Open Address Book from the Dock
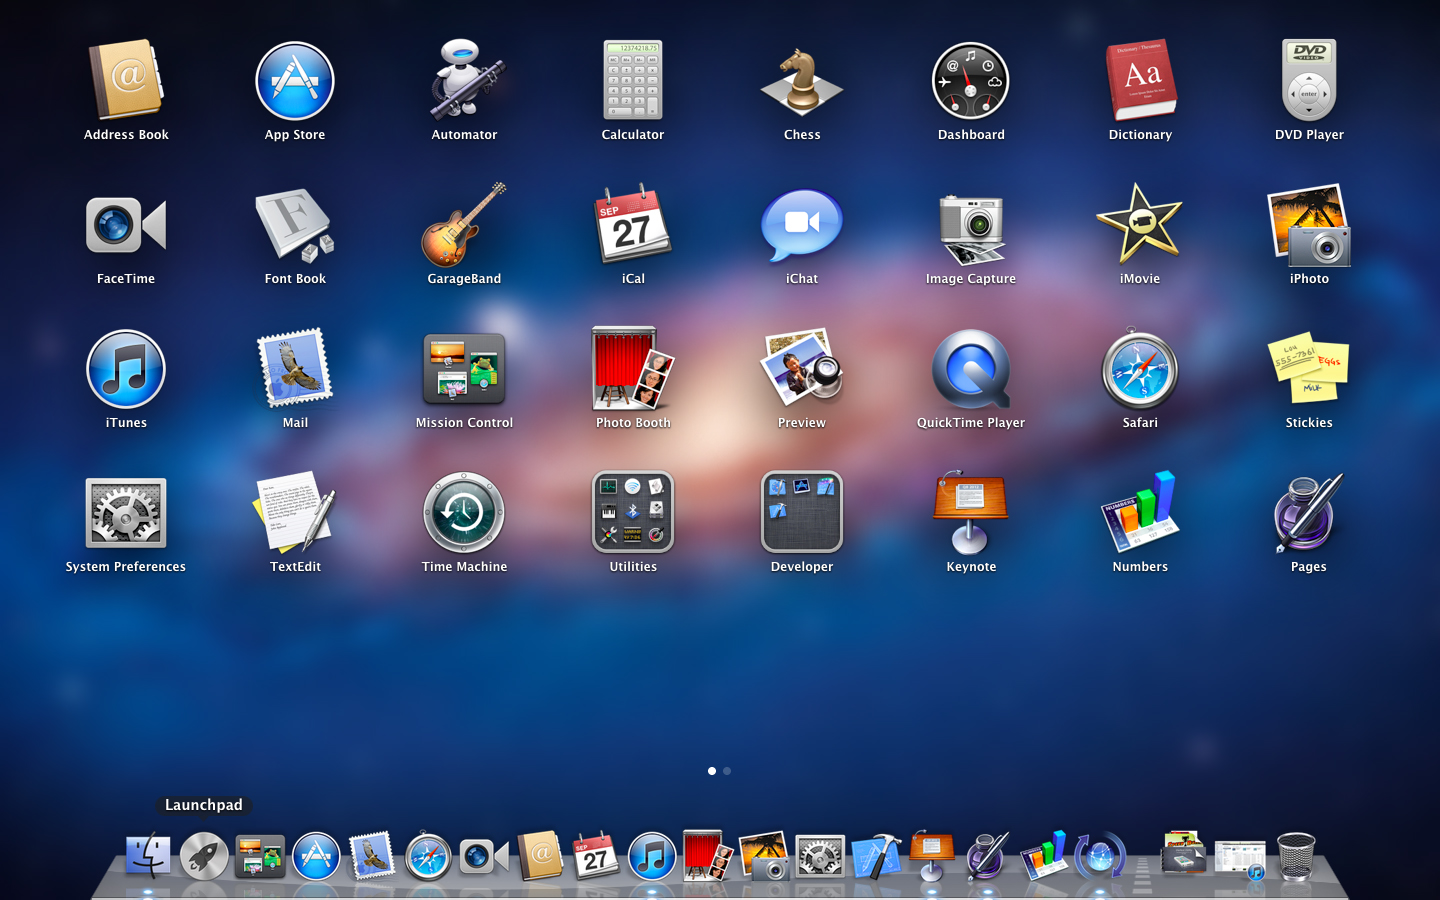The image size is (1440, 900). 540,857
